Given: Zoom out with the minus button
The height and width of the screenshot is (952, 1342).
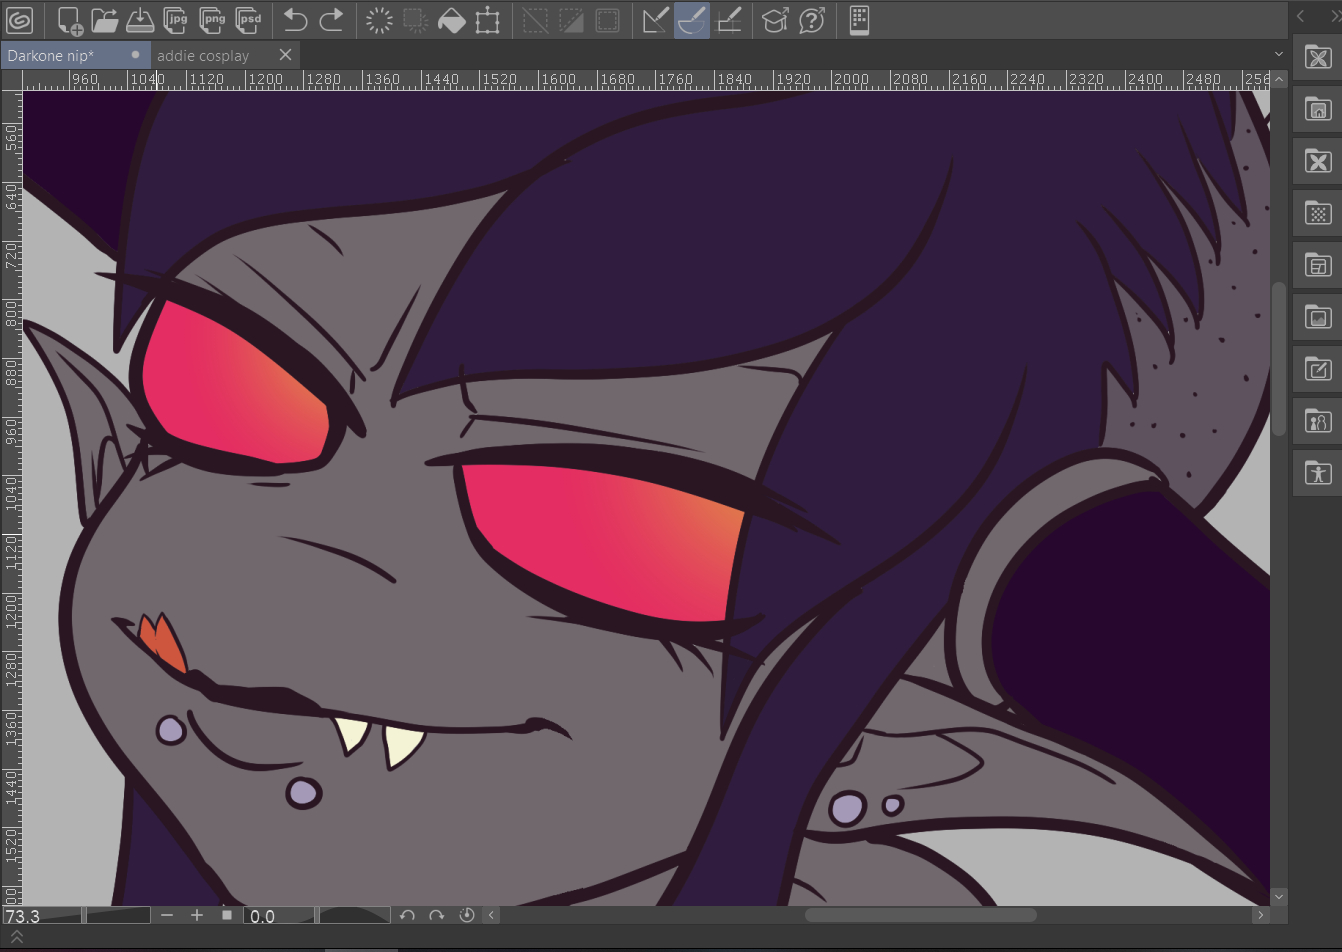Looking at the screenshot, I should click(x=167, y=915).
